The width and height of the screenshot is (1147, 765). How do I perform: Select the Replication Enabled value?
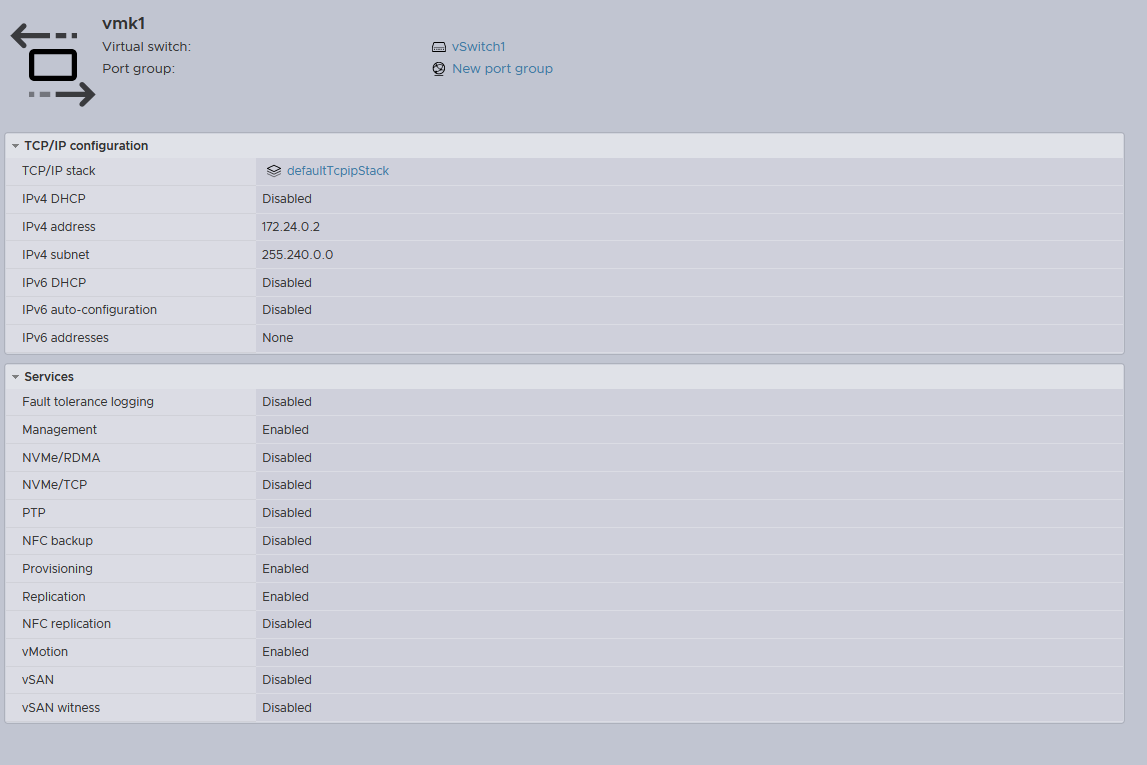285,597
